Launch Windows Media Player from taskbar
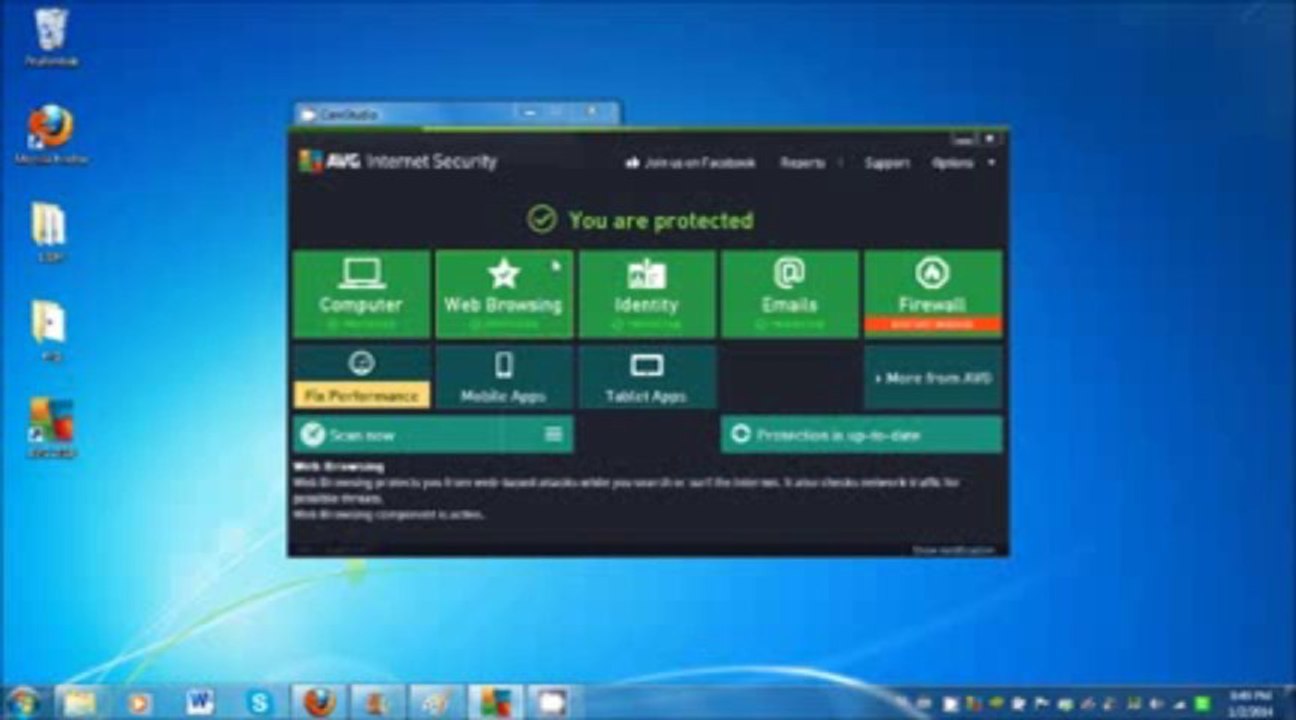The width and height of the screenshot is (1296, 720). (x=140, y=702)
